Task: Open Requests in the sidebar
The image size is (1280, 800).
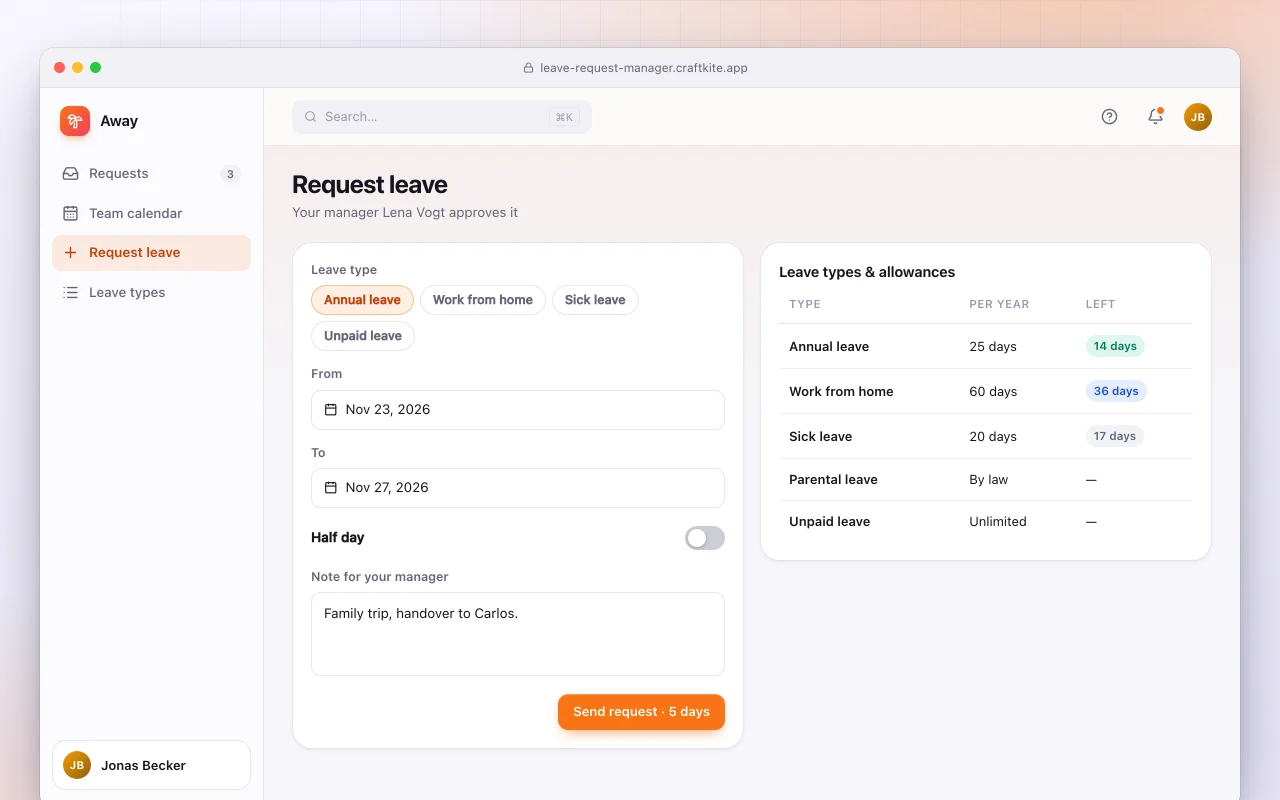Action: pos(151,174)
